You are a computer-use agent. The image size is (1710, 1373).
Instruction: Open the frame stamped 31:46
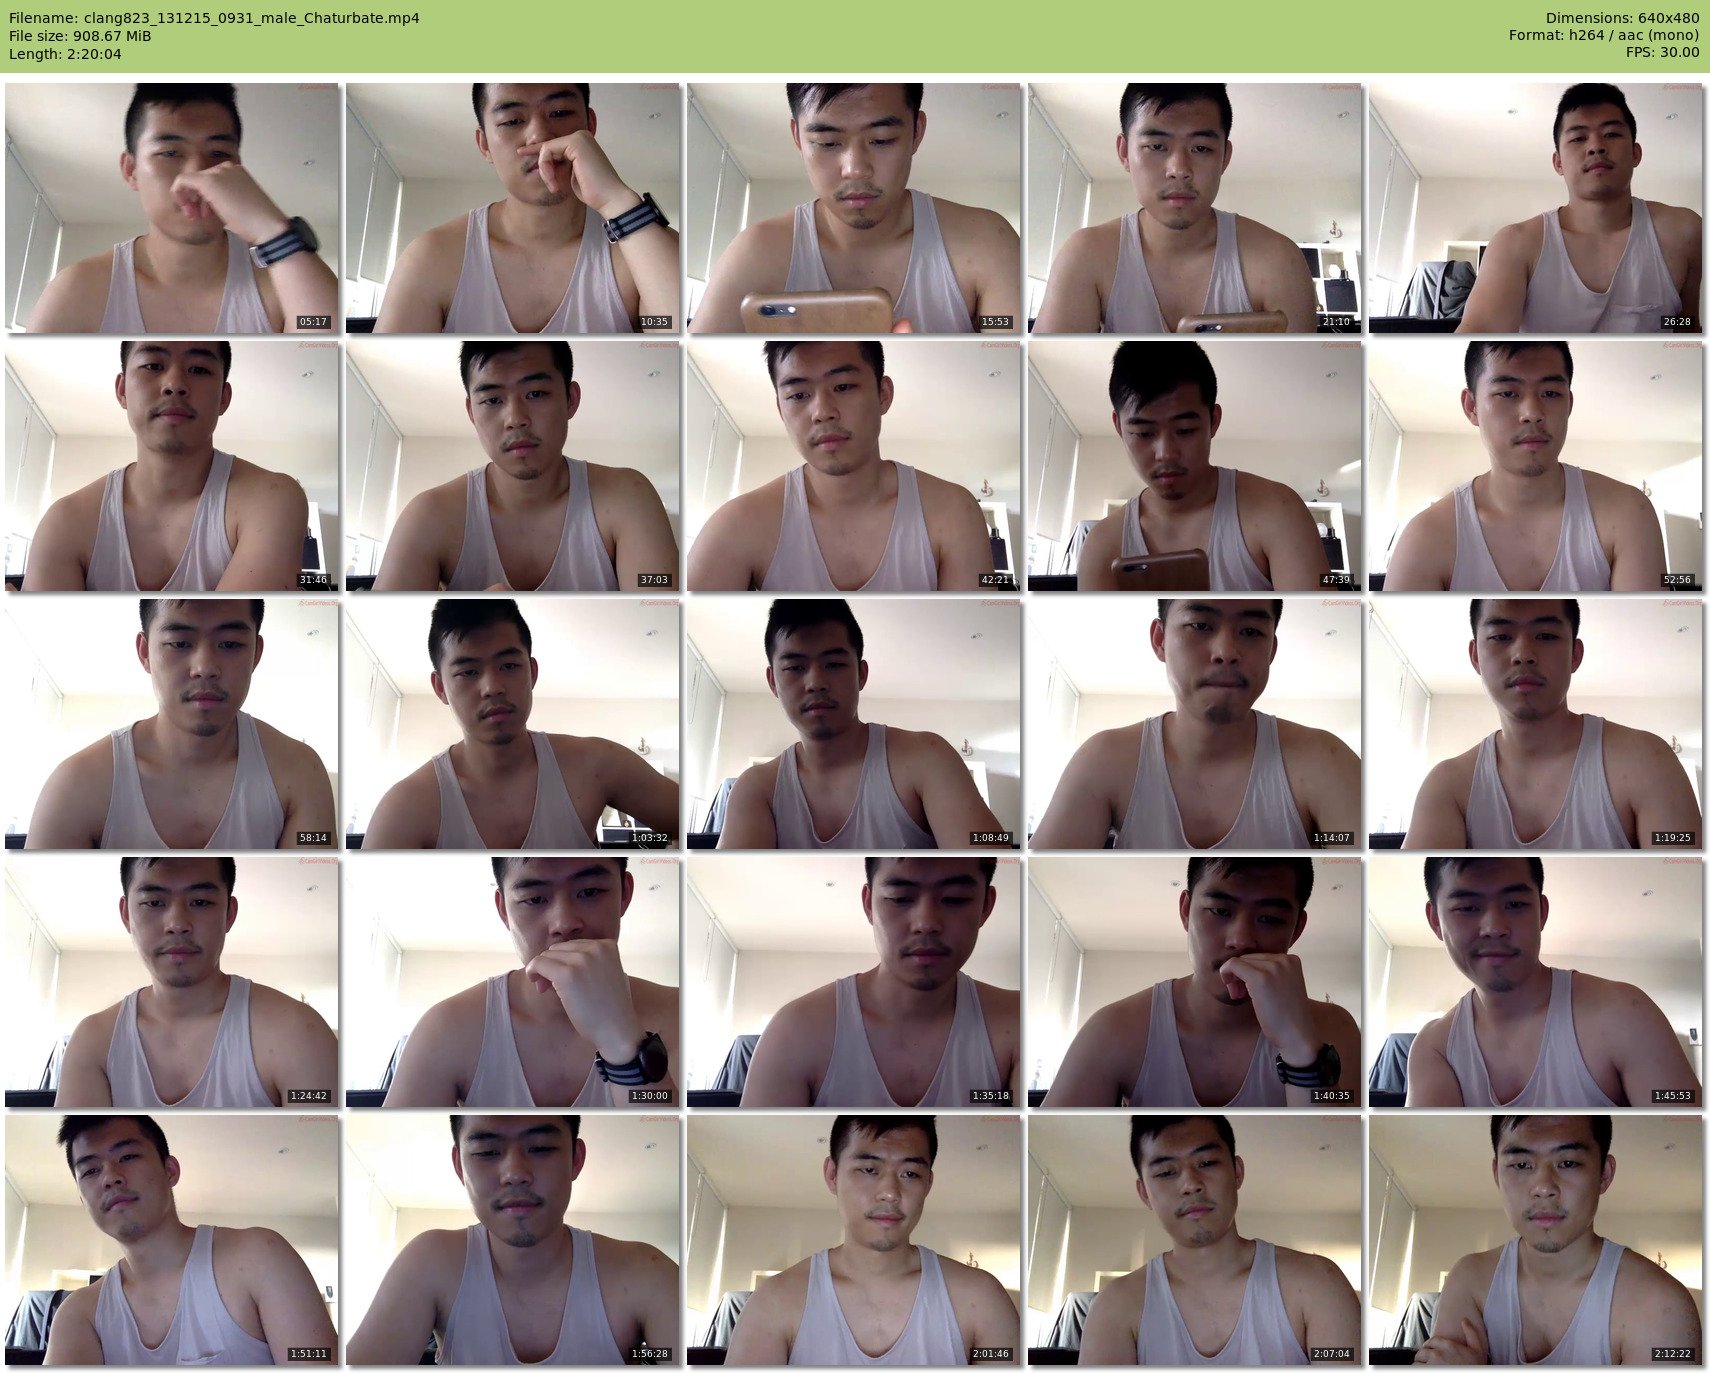pos(171,466)
